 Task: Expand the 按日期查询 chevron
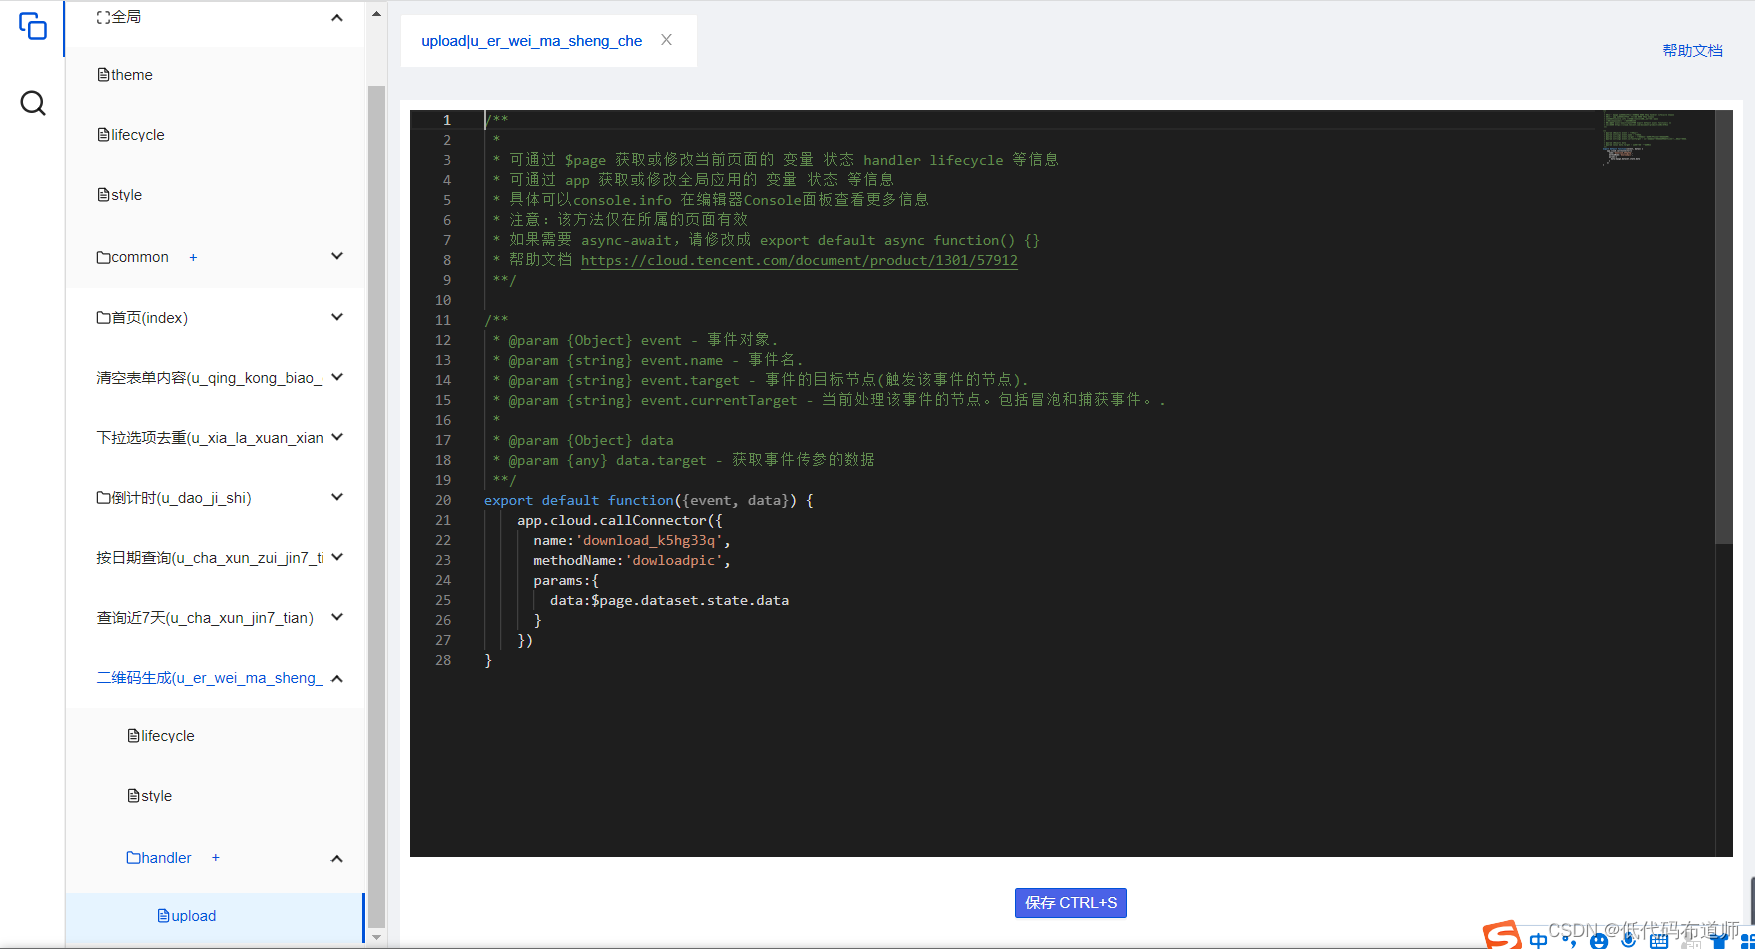337,557
